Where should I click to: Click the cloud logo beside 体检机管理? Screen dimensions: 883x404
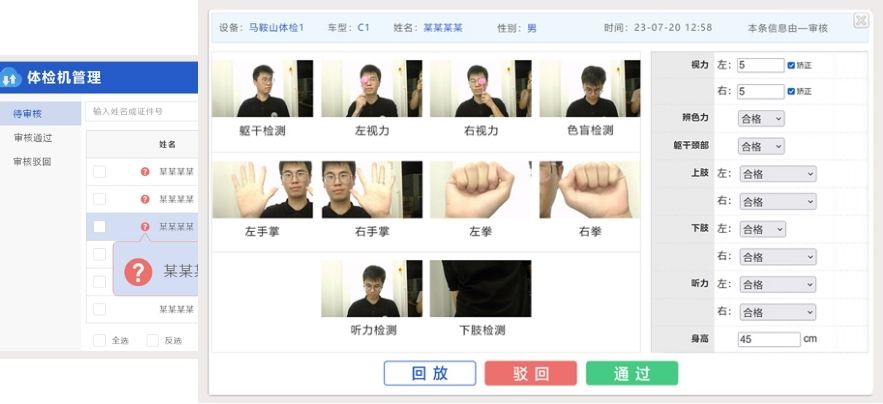[10, 78]
